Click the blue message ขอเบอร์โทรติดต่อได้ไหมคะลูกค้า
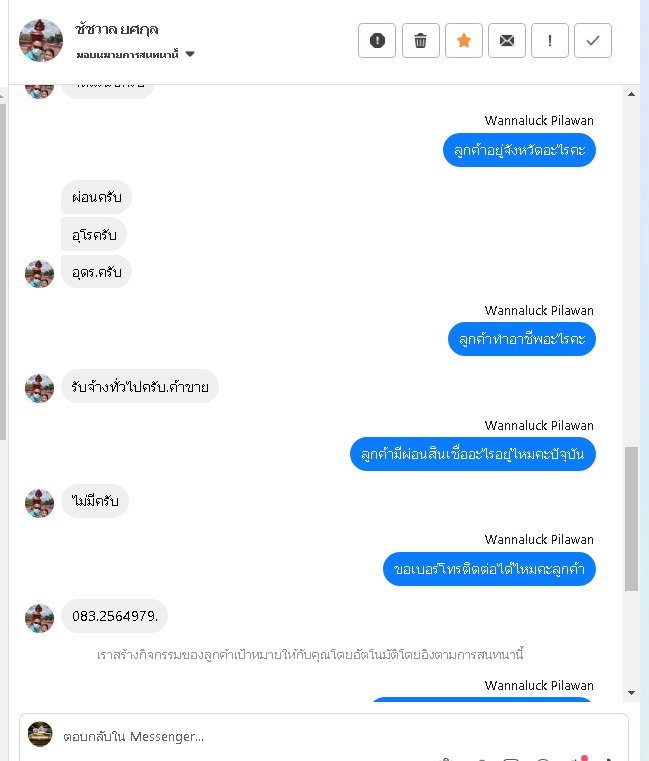 489,569
